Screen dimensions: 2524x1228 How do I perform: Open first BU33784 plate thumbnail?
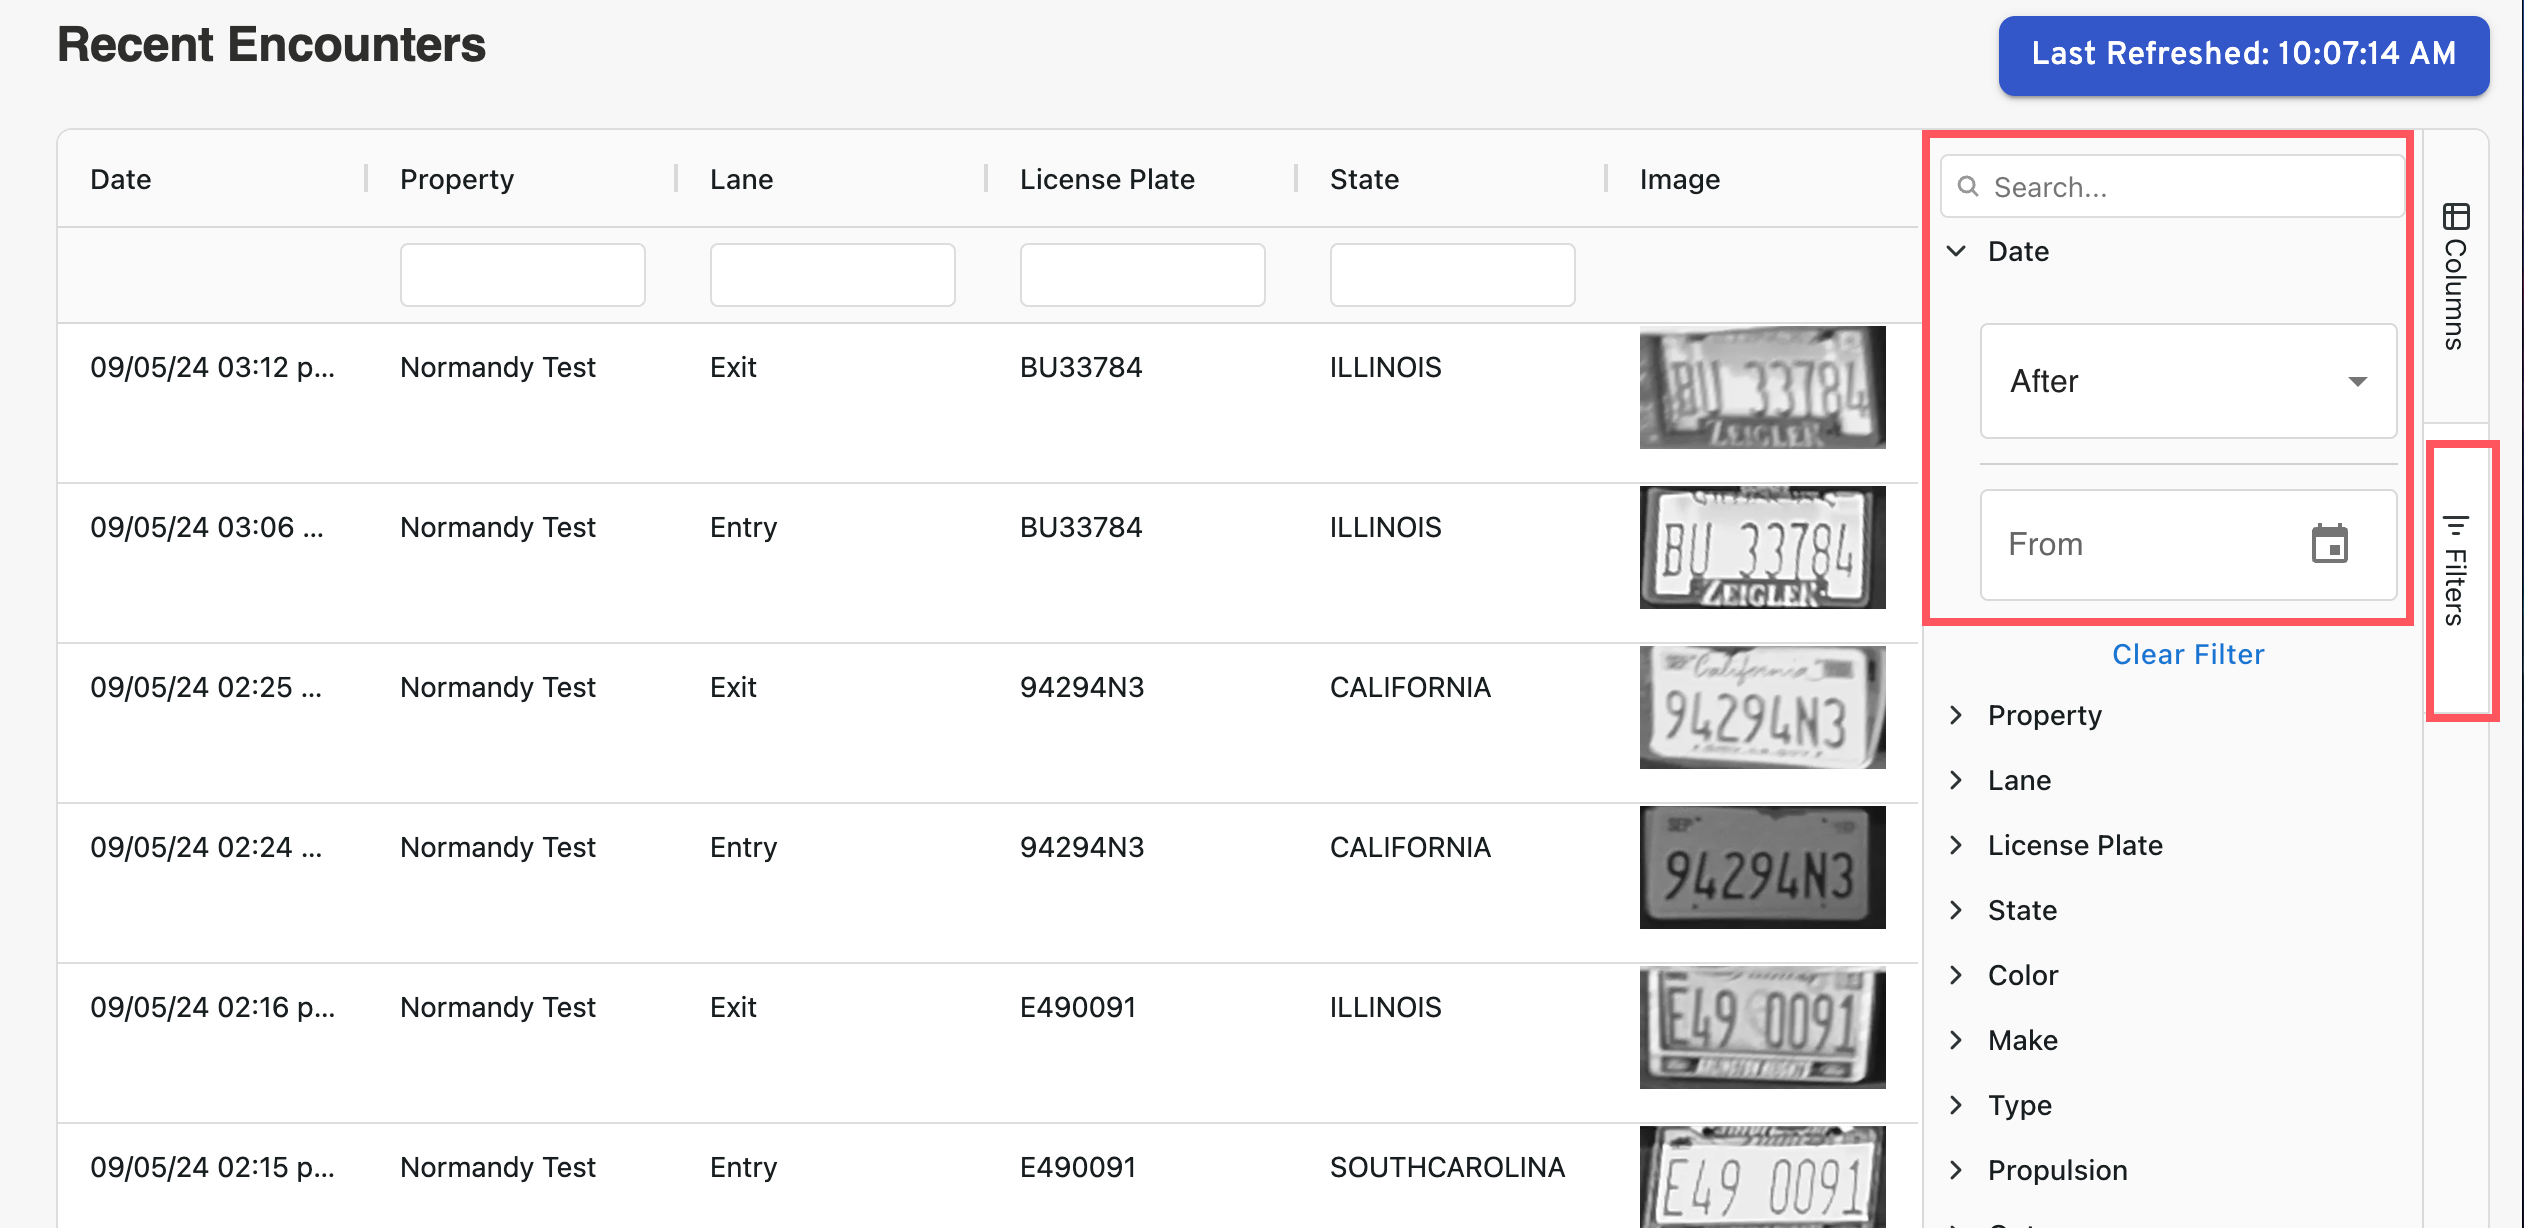click(x=1762, y=387)
